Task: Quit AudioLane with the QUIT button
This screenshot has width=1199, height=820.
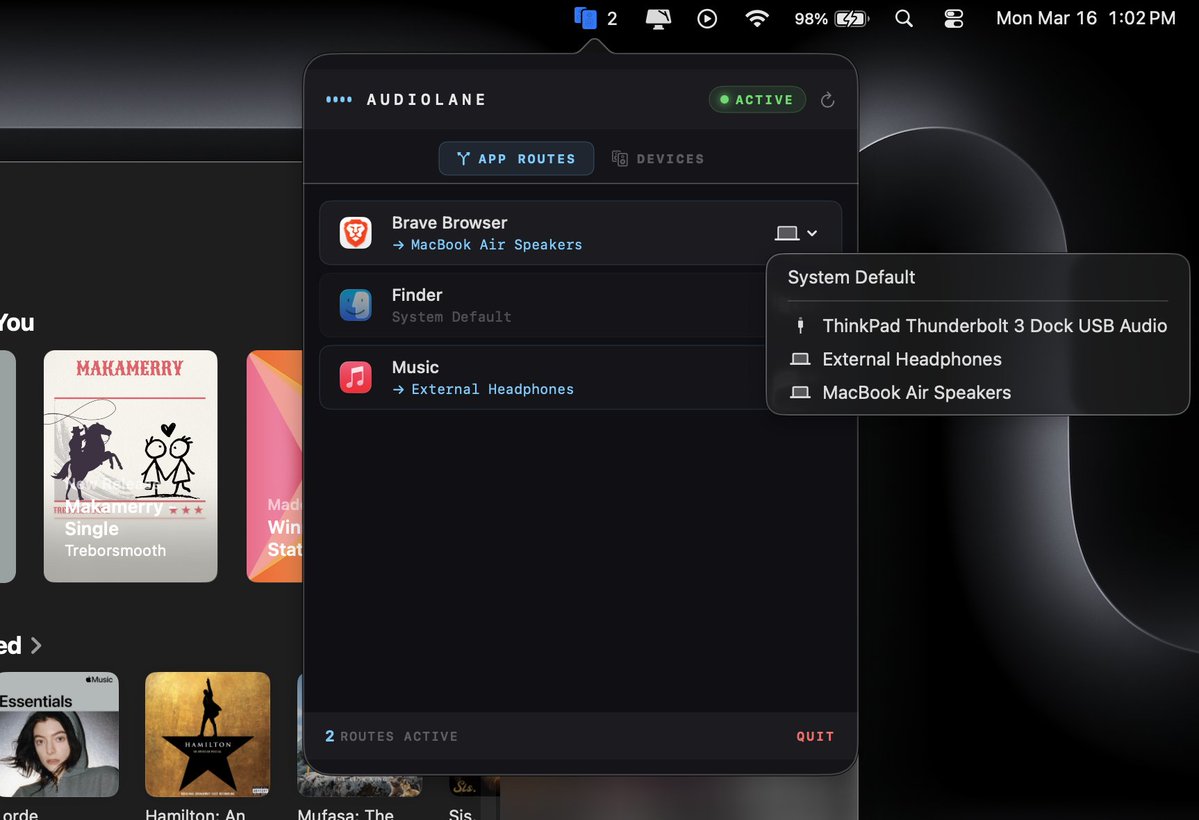Action: point(815,736)
